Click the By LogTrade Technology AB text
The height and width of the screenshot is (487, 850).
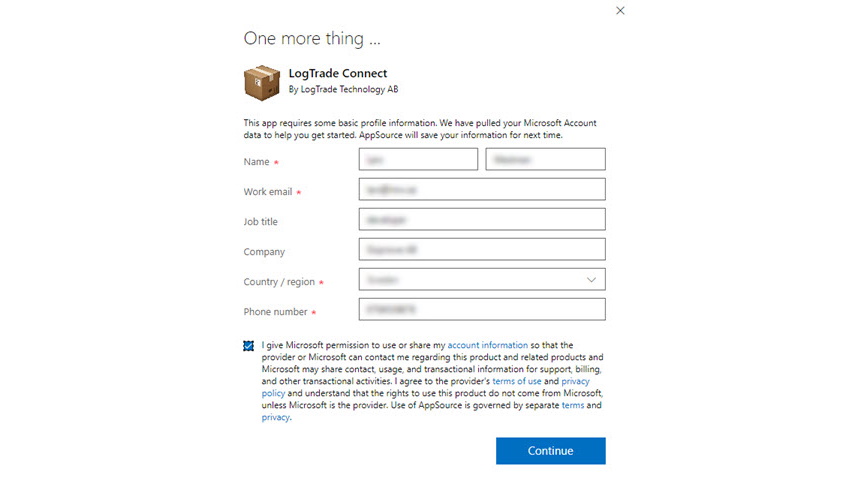pyautogui.click(x=343, y=89)
